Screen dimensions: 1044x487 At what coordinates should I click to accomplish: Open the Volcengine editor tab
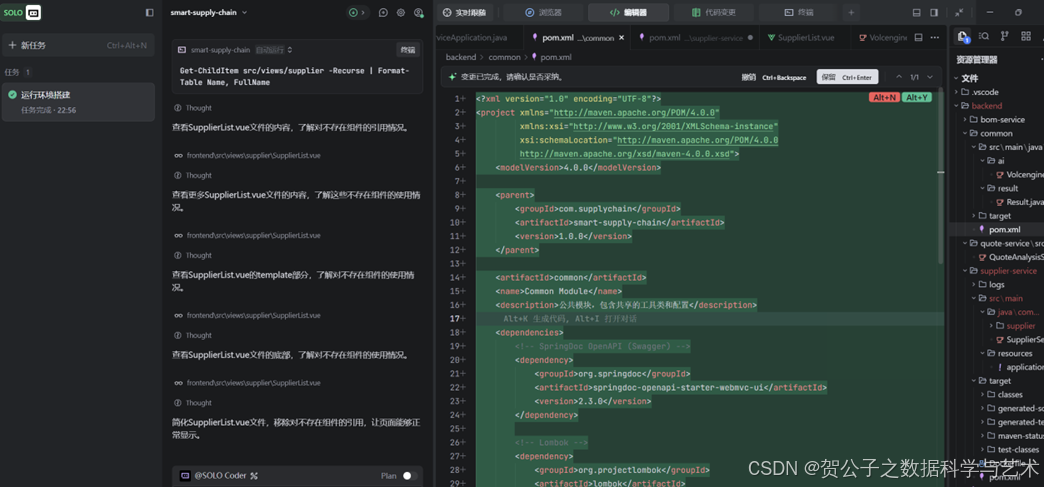click(882, 38)
